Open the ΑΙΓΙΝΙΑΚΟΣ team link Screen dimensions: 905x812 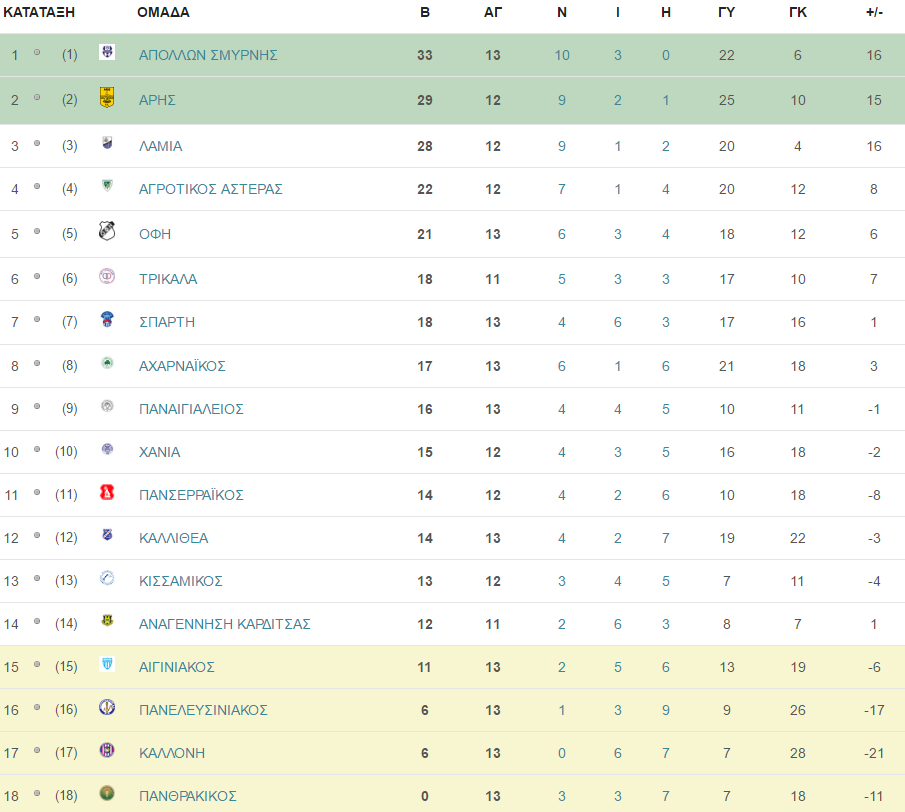(177, 667)
